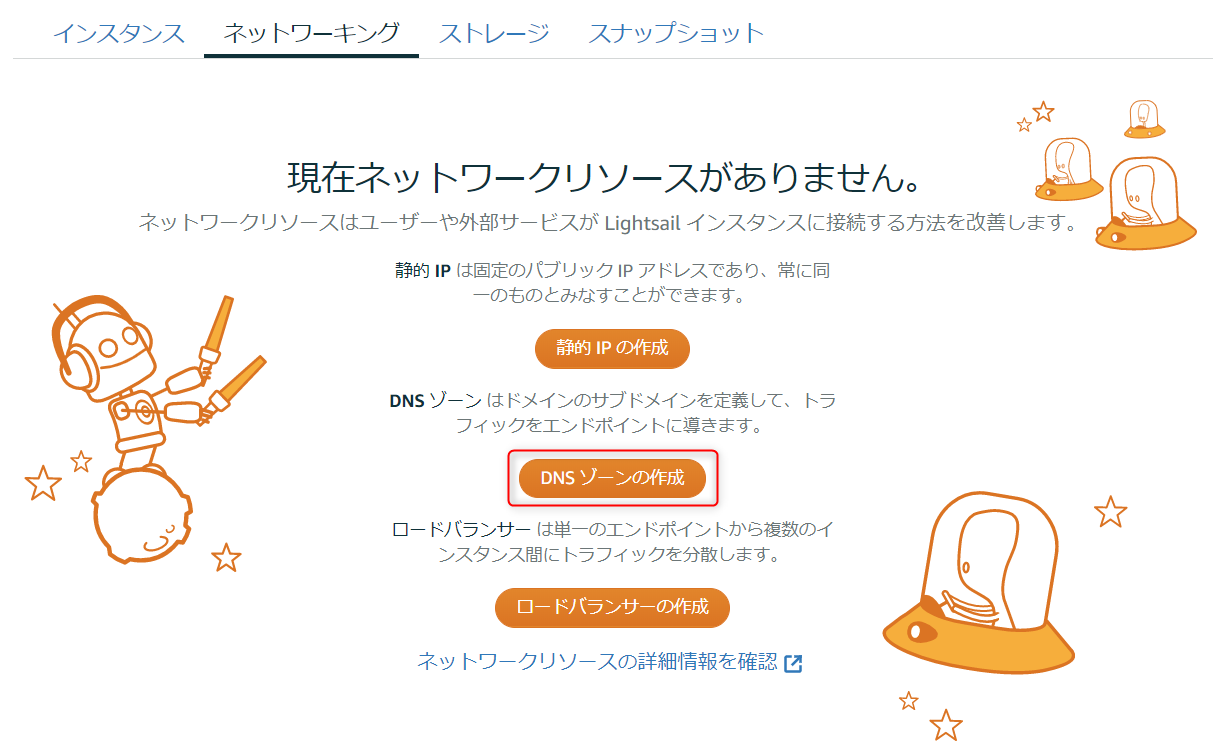Click the large star left of the moon
This screenshot has width=1222, height=747.
pos(43,483)
